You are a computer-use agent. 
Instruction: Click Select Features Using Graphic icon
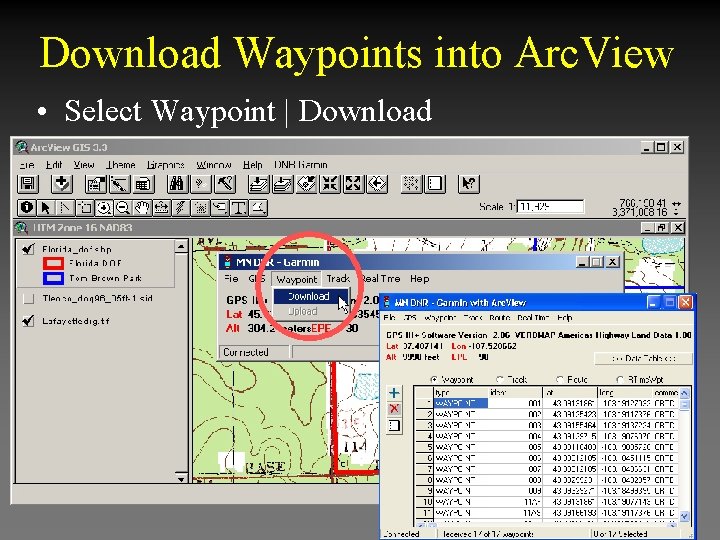click(x=411, y=184)
